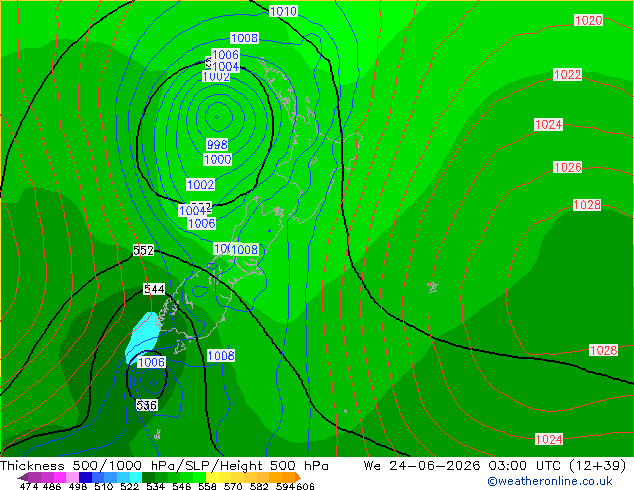Click the 998 pressure label
This screenshot has width=634, height=490.
(x=217, y=144)
